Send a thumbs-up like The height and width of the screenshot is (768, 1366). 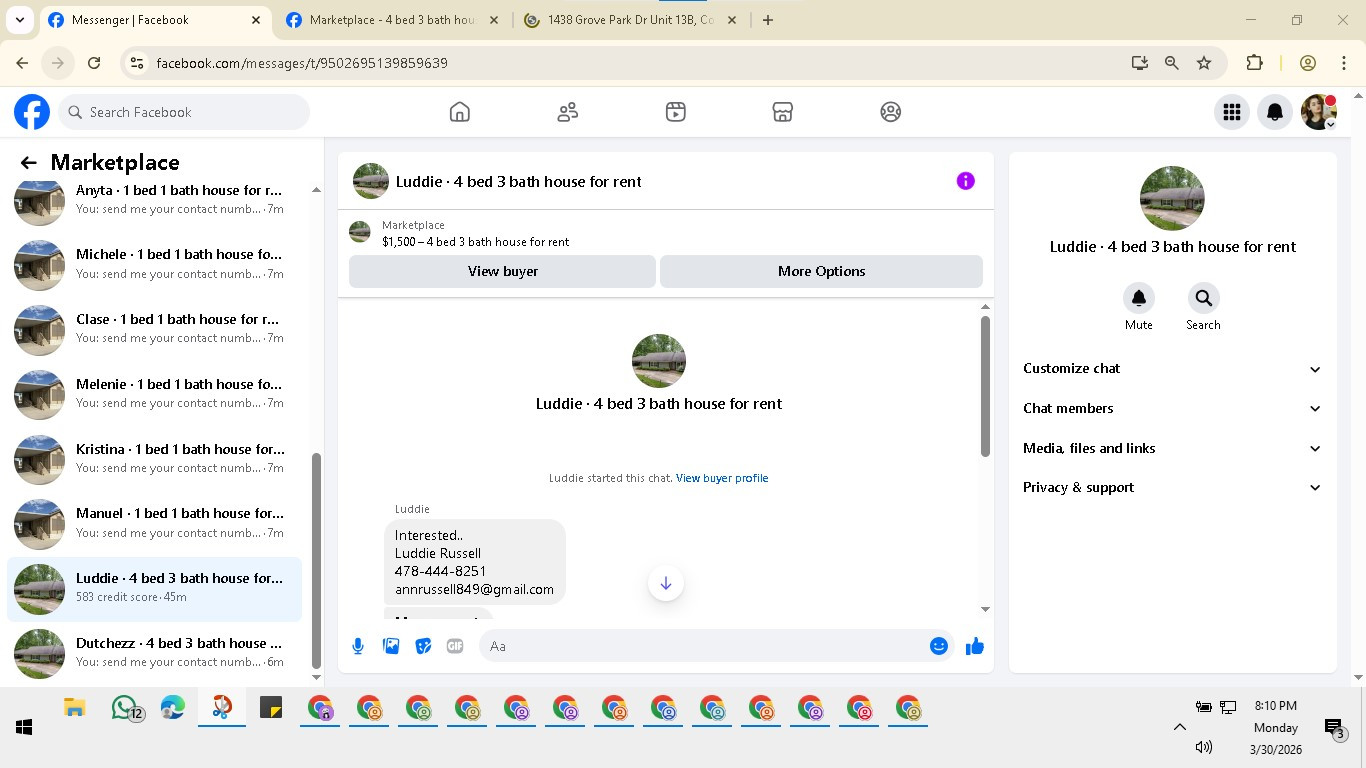point(975,646)
